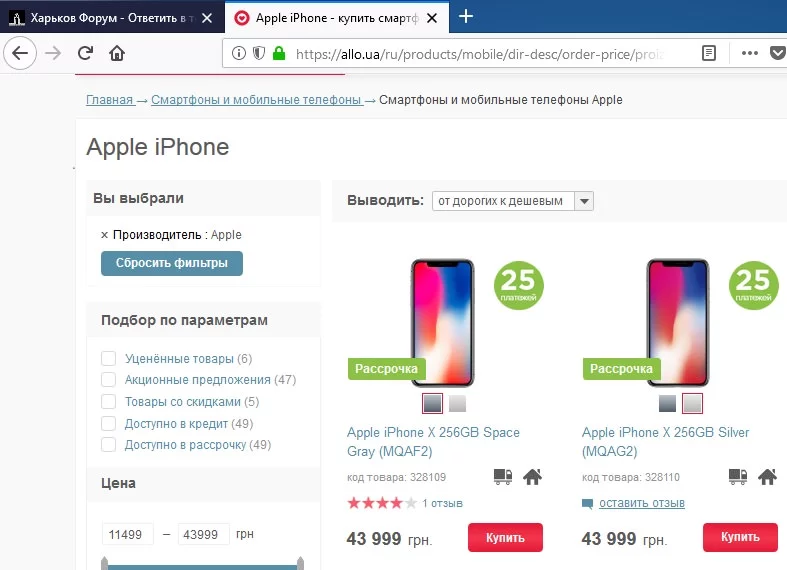The height and width of the screenshot is (570, 787).
Task: Select silver color swatch on first iPhone
Action: [x=457, y=403]
